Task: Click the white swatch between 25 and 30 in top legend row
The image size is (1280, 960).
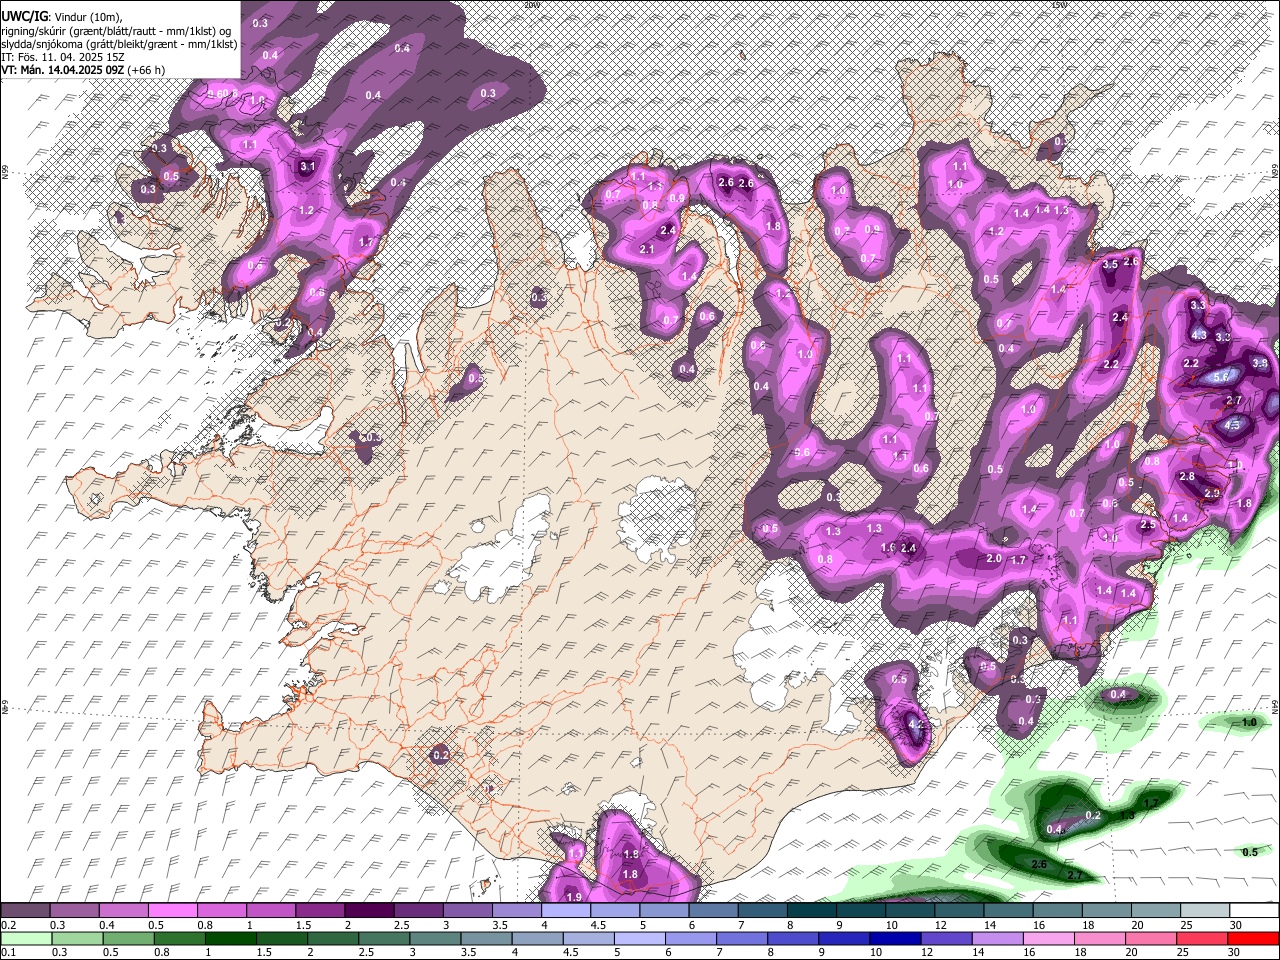Action: [x=1206, y=910]
